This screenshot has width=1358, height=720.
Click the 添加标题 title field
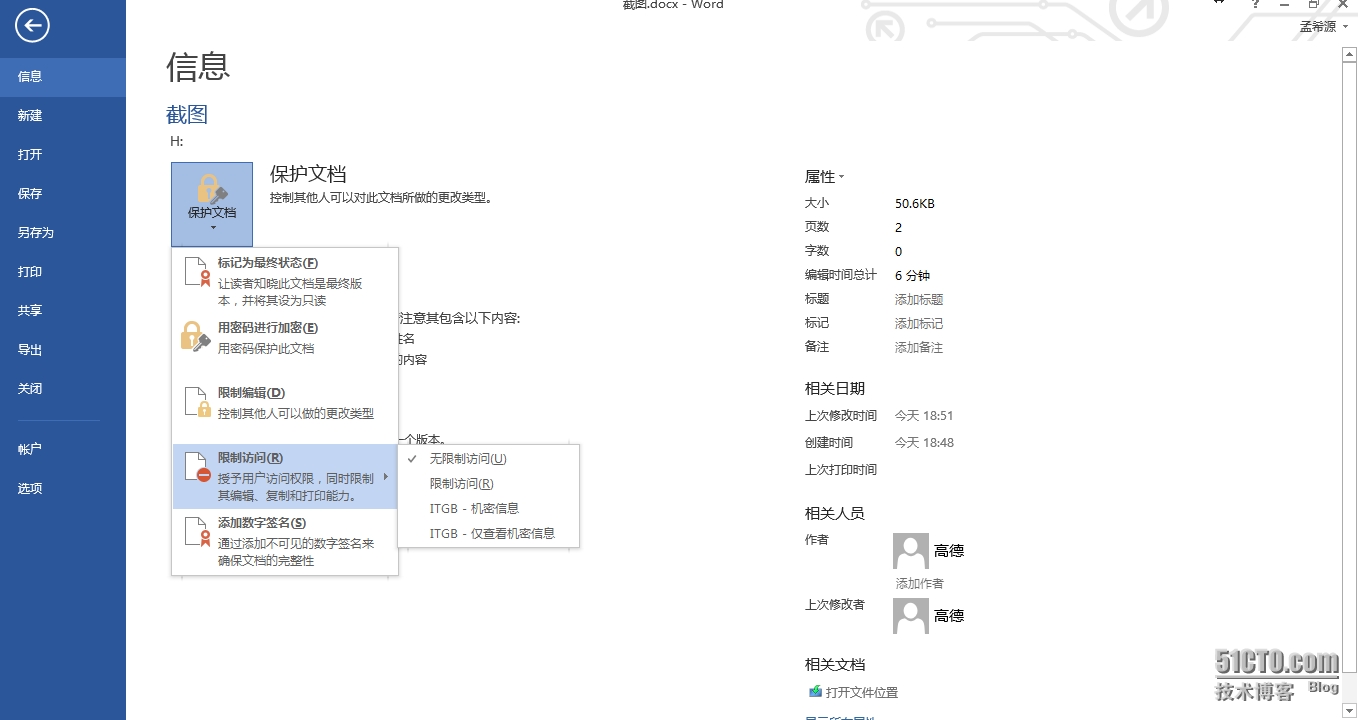[x=918, y=300]
